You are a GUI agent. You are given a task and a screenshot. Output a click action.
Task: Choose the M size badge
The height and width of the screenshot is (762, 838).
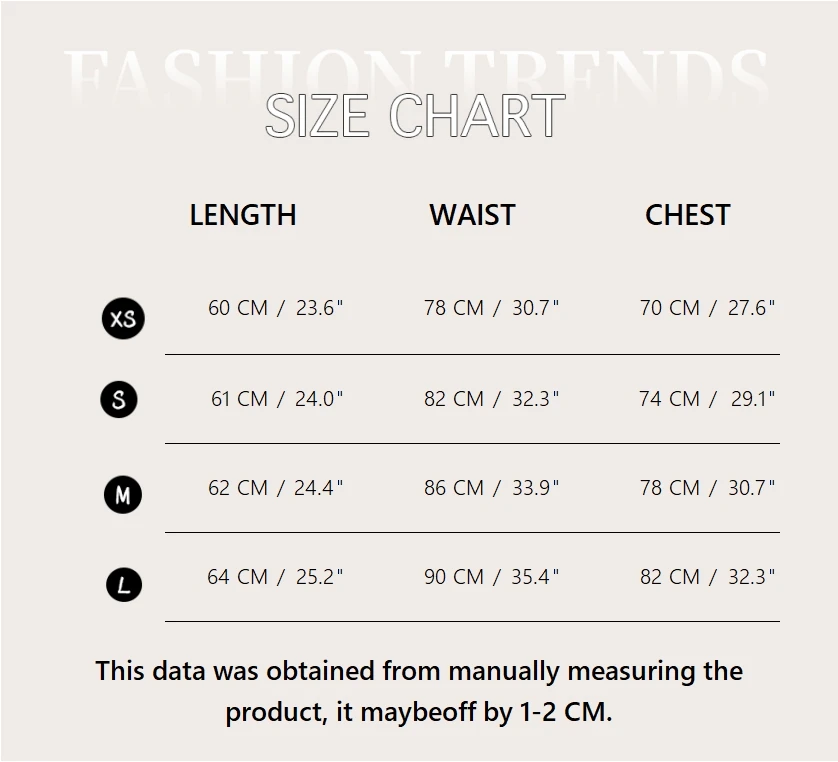[x=123, y=494]
